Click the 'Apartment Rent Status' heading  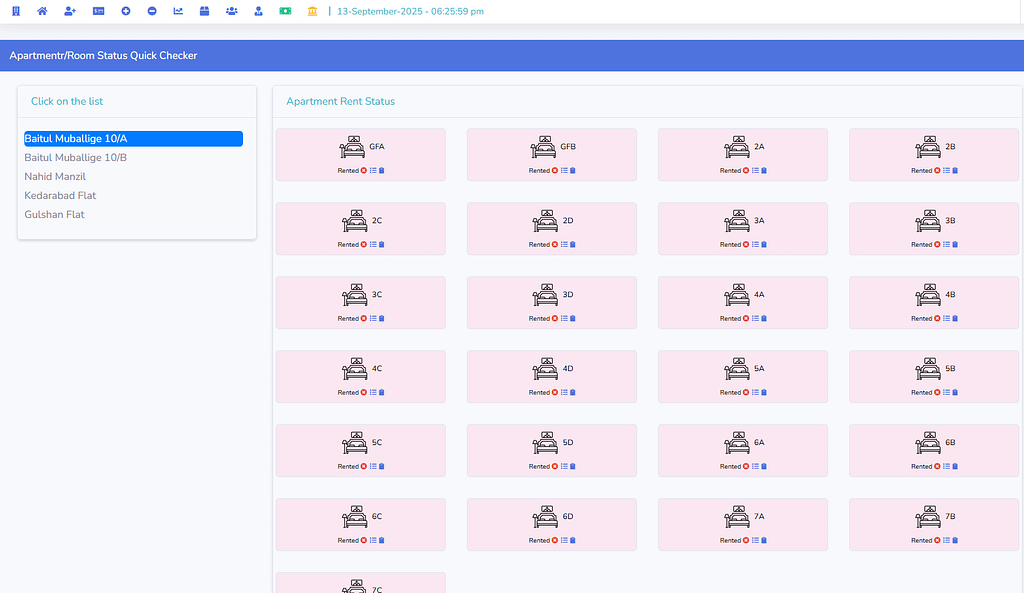click(x=340, y=101)
